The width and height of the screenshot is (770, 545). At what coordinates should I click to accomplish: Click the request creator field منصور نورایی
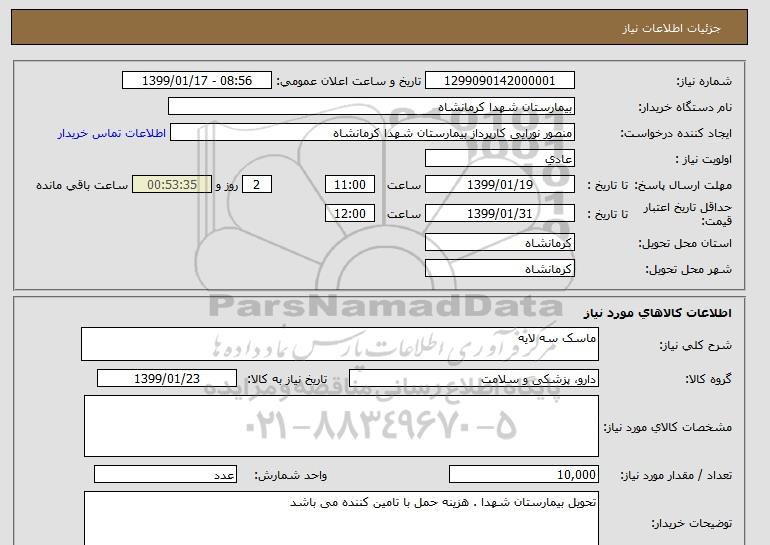point(372,133)
